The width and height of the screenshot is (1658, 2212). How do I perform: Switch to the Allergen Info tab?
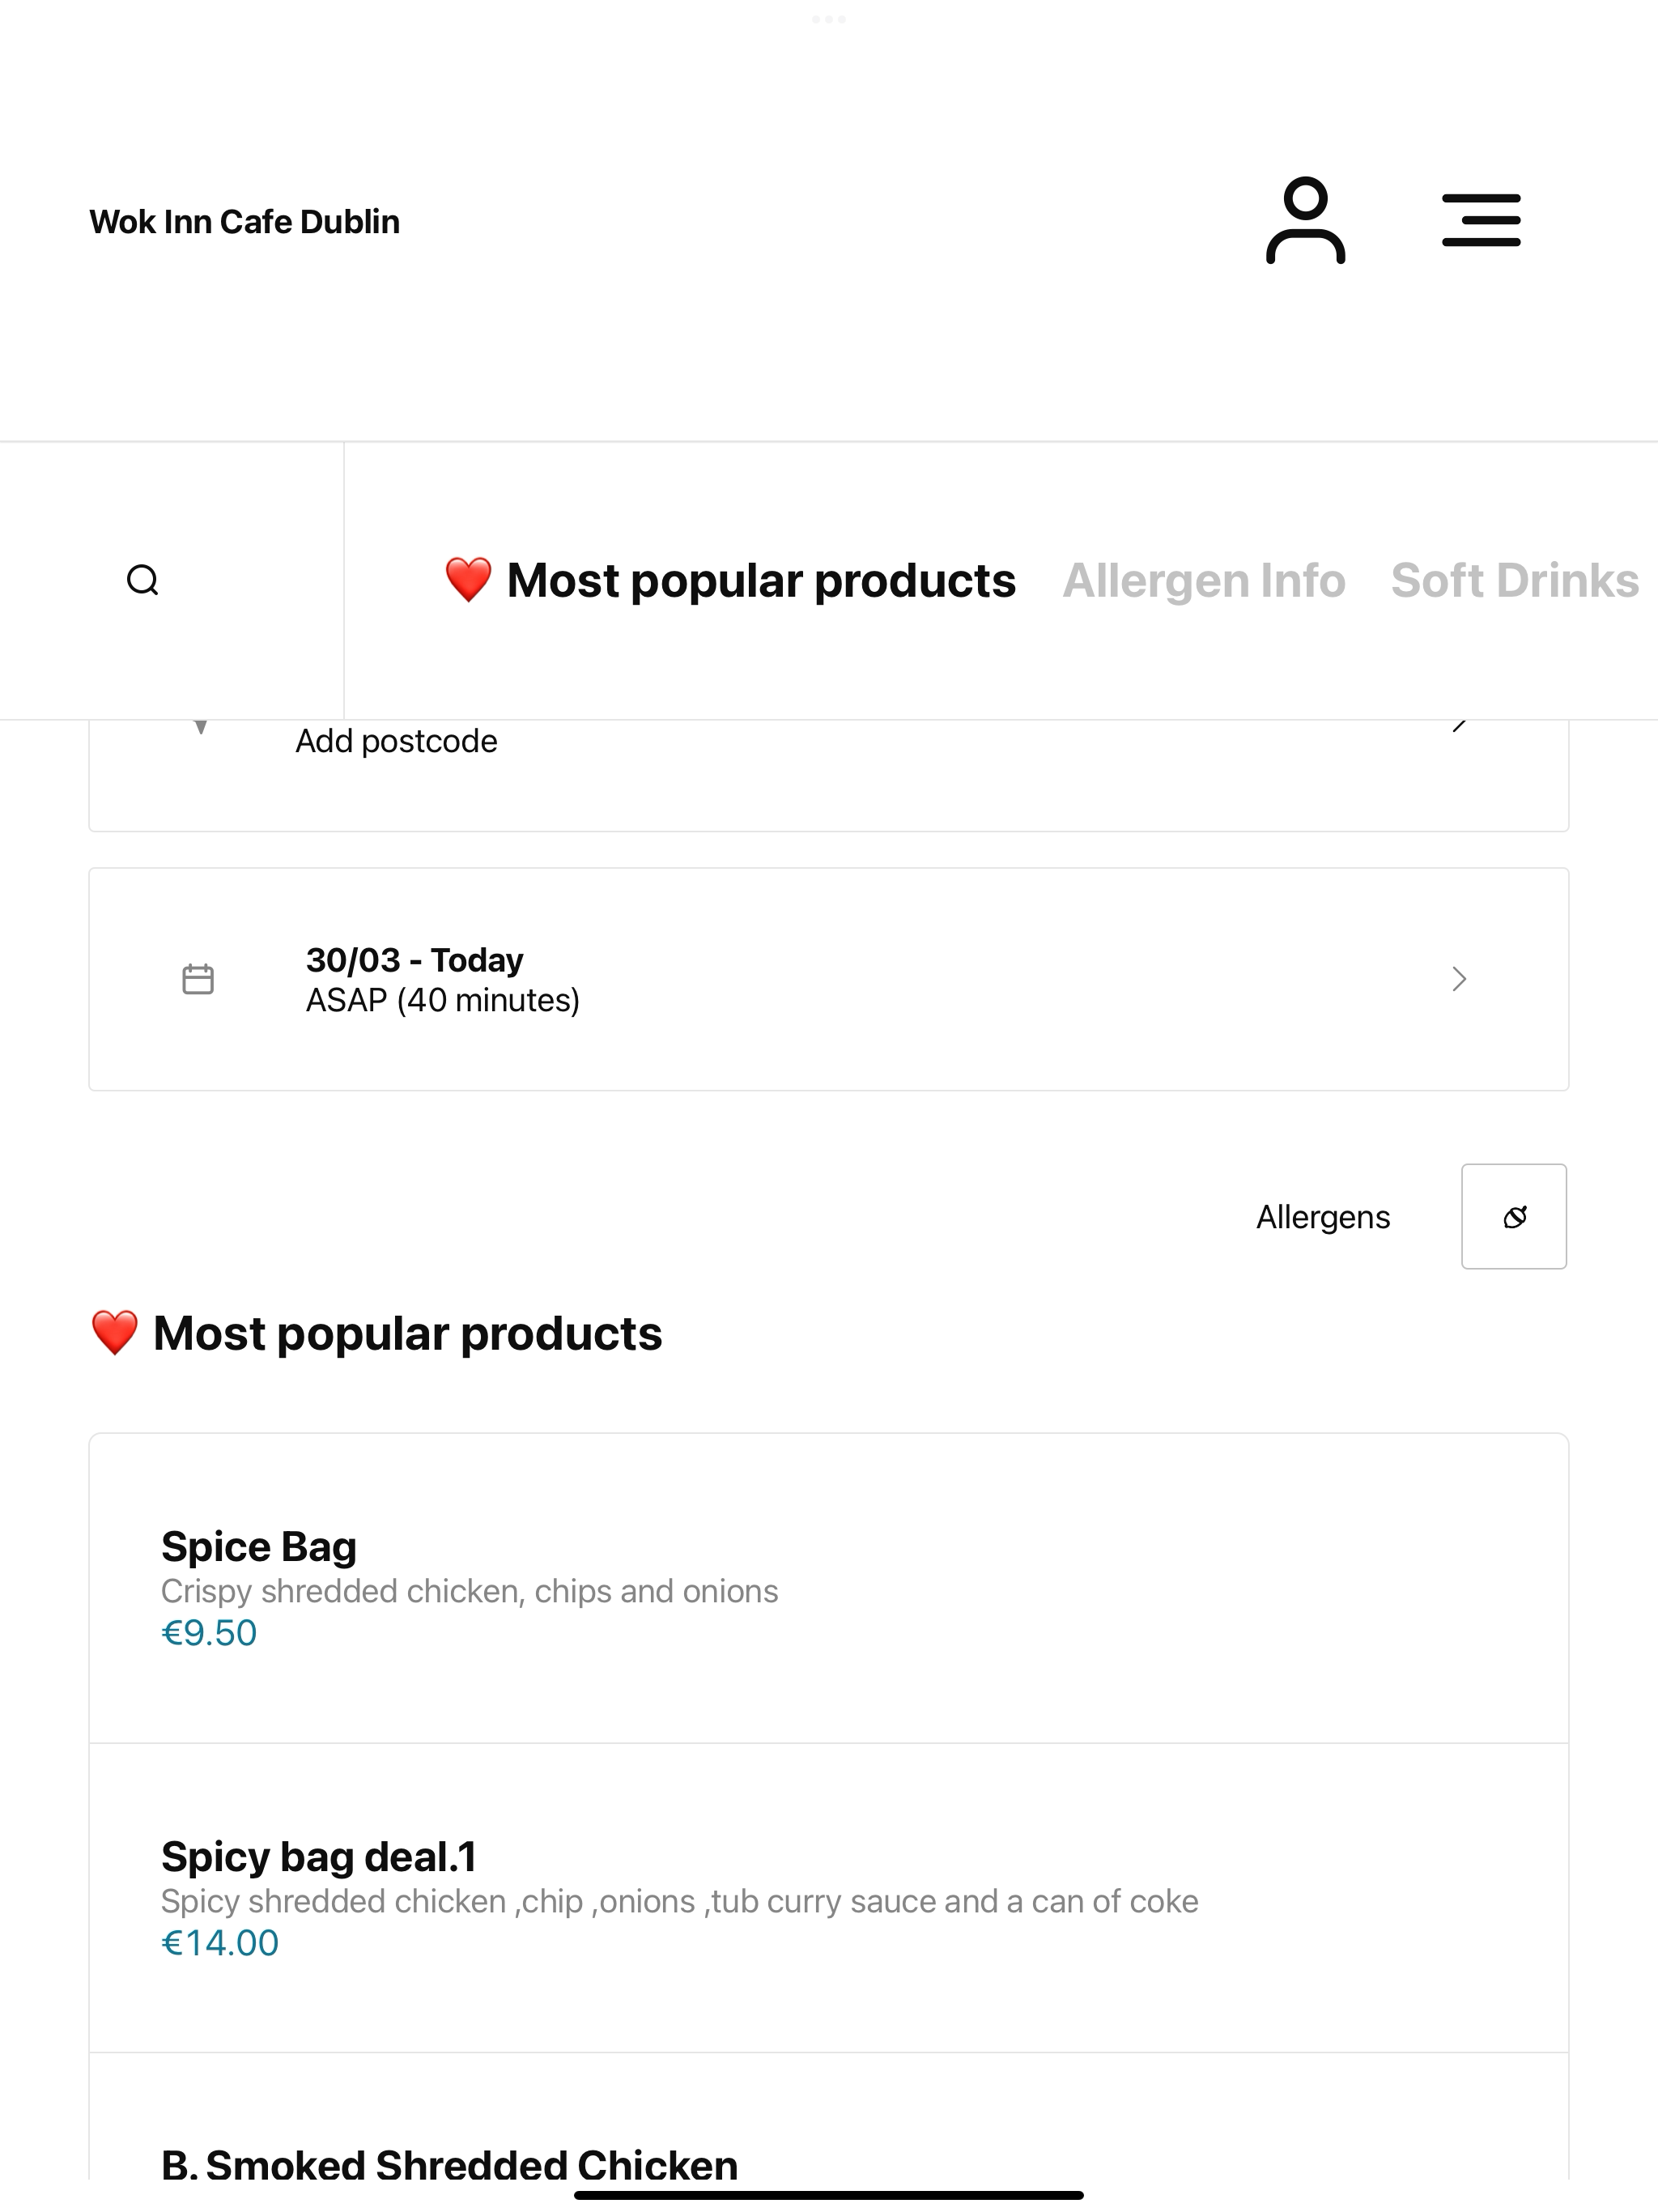tap(1204, 581)
